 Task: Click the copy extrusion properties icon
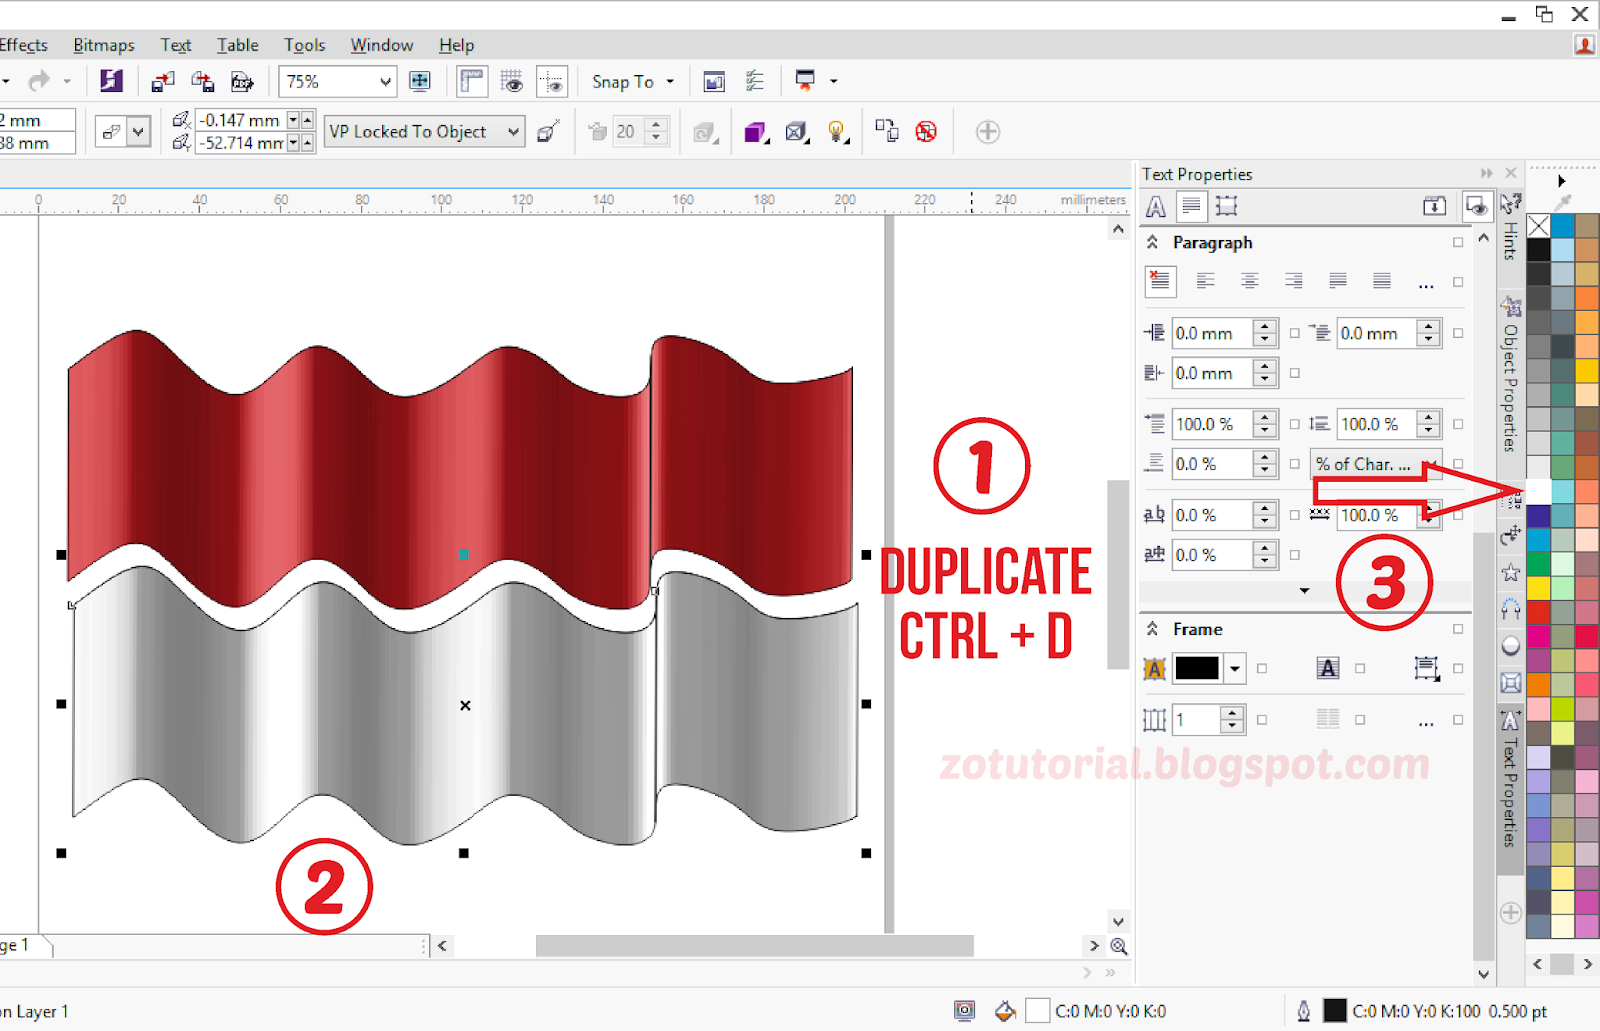point(886,131)
